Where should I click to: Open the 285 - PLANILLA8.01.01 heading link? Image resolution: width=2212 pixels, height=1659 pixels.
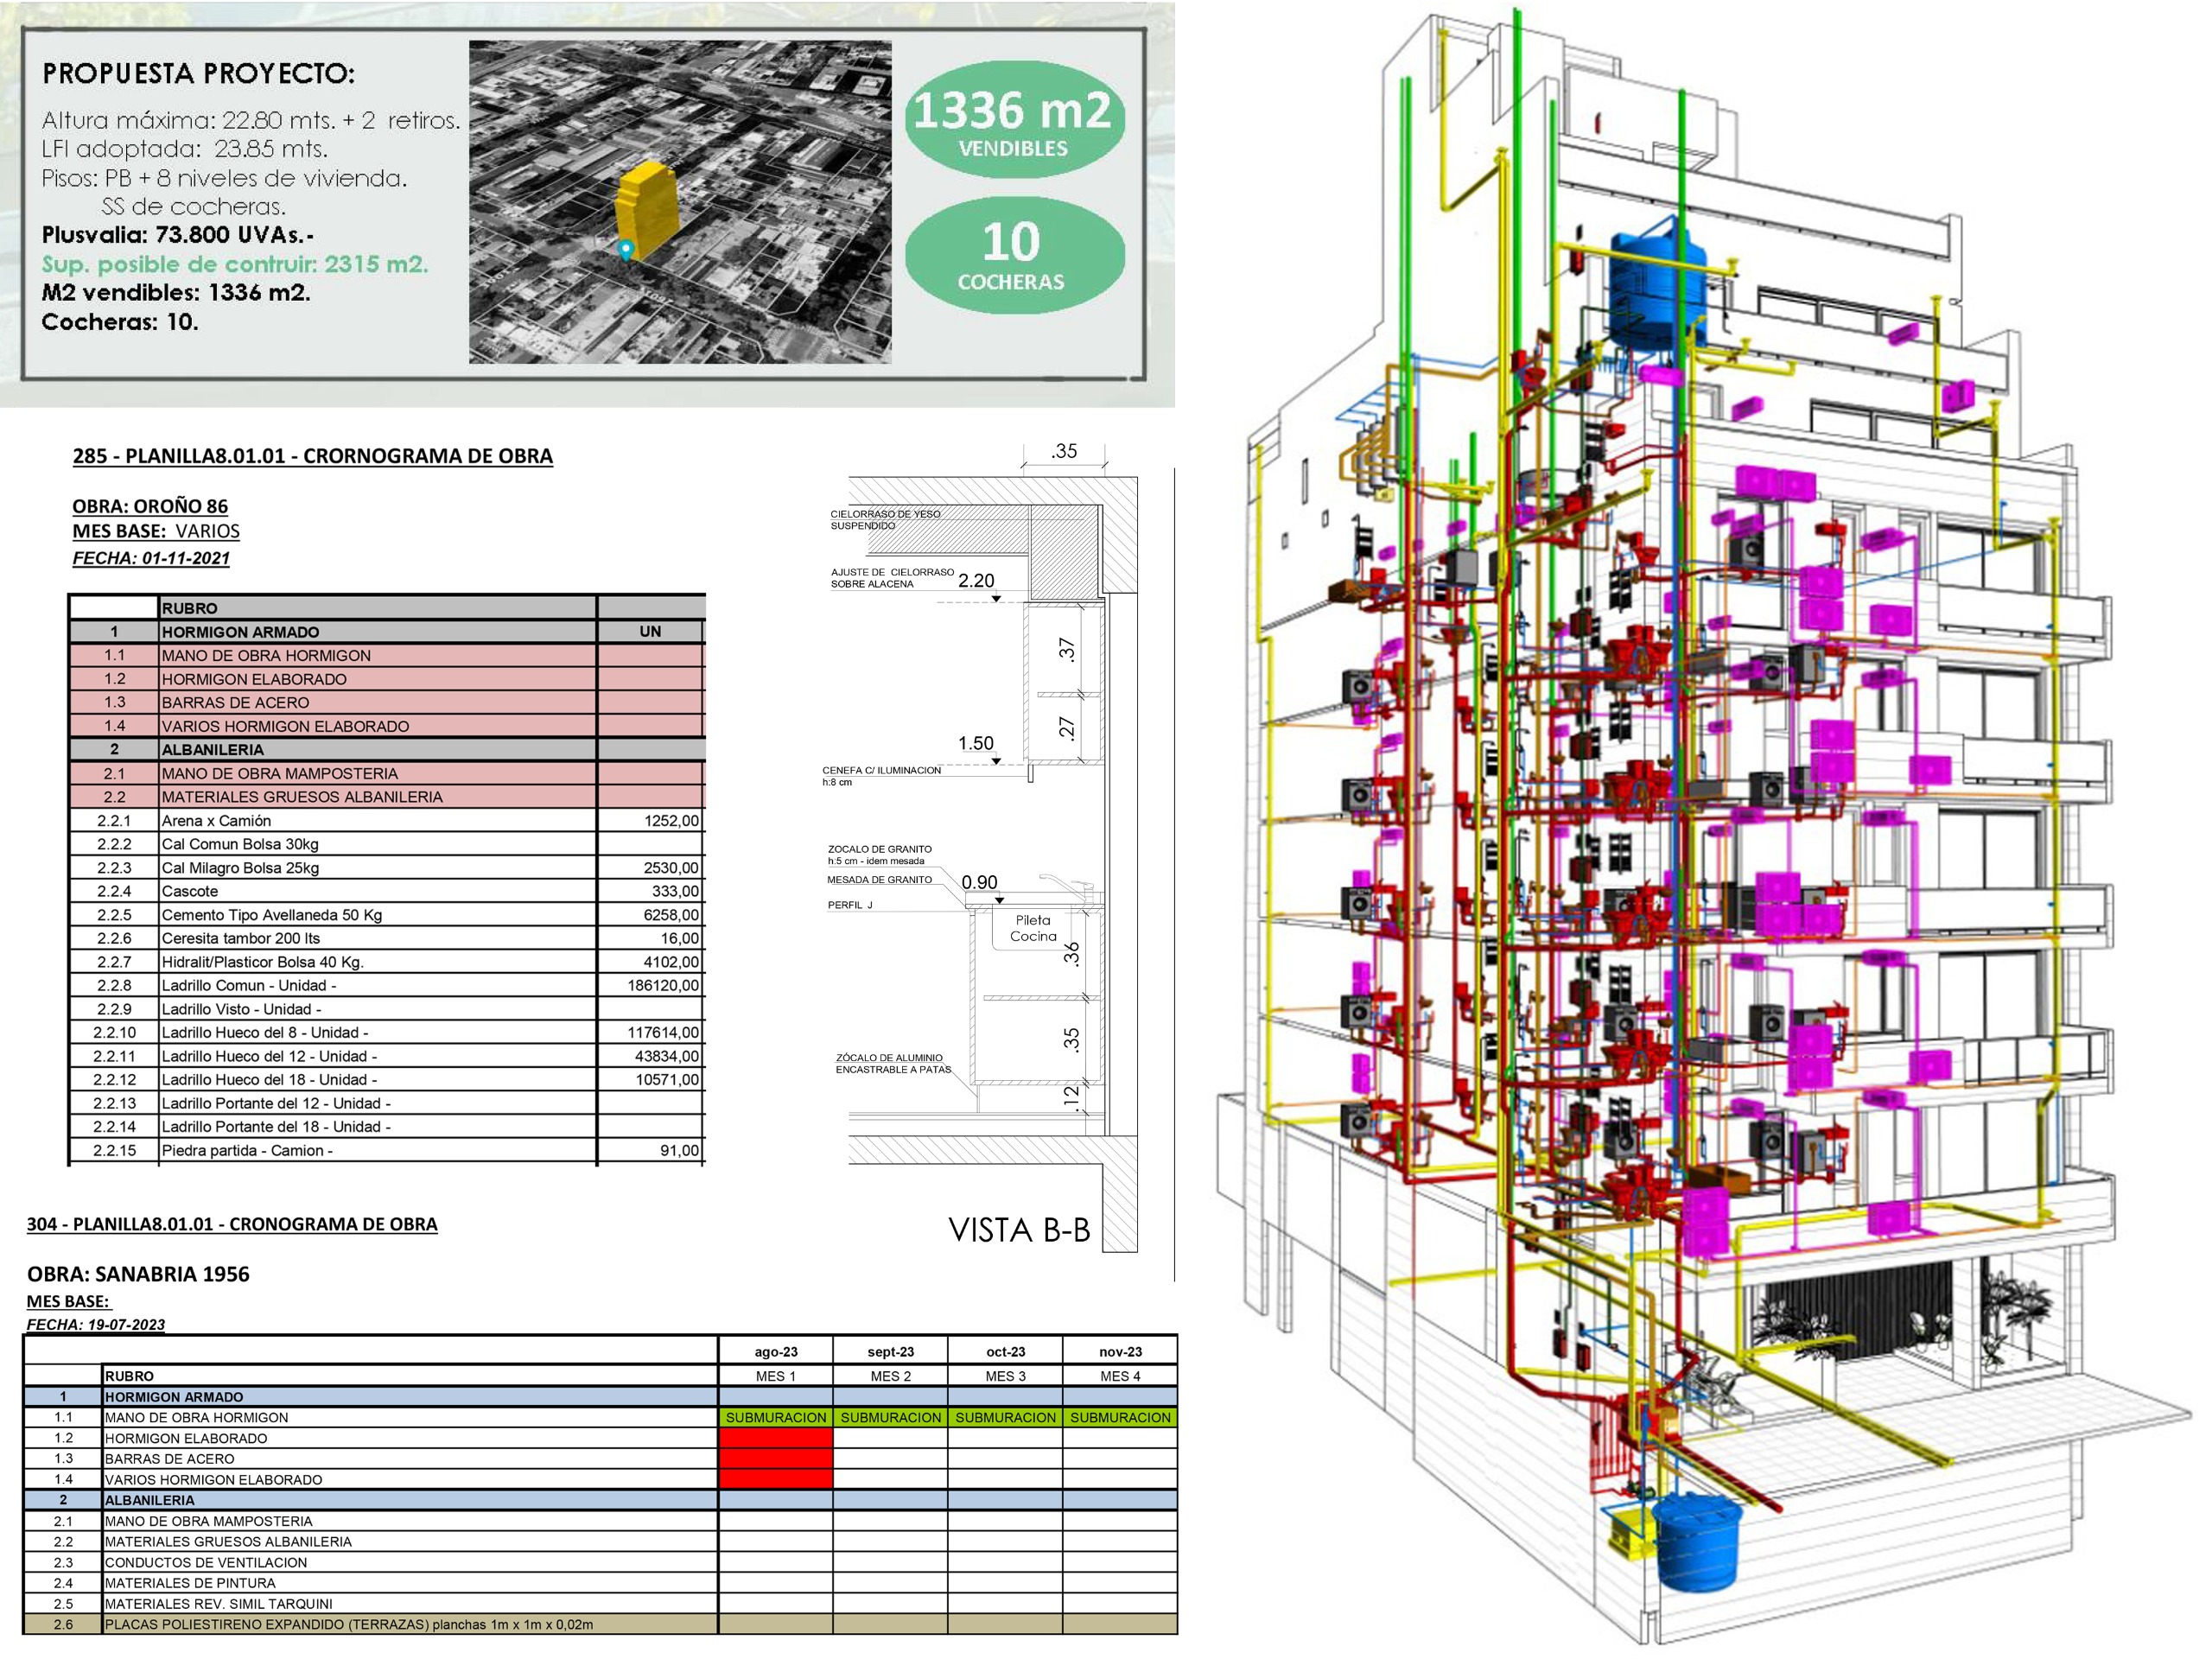tap(312, 456)
